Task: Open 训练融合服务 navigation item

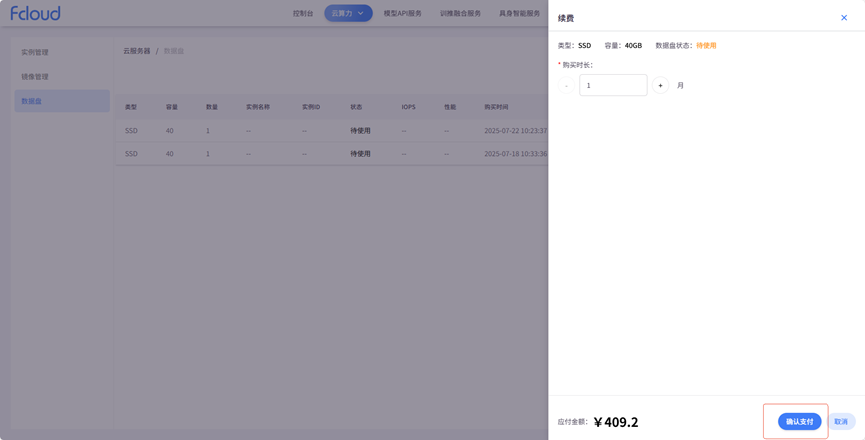Action: coord(460,14)
